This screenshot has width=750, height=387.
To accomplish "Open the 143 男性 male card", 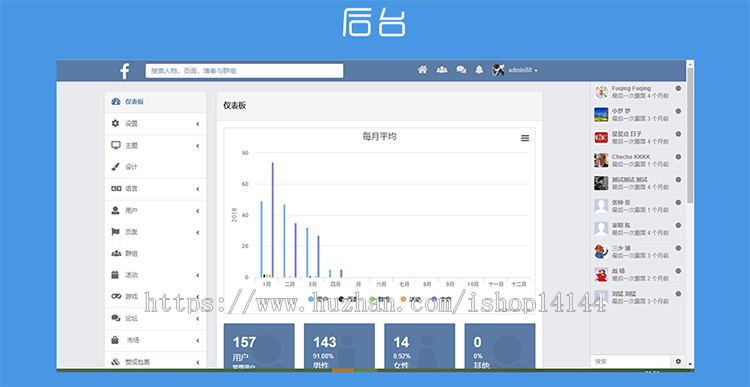I will coord(339,346).
